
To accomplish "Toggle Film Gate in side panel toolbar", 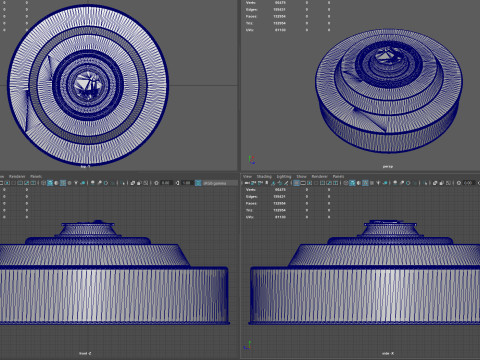I will point(303,183).
